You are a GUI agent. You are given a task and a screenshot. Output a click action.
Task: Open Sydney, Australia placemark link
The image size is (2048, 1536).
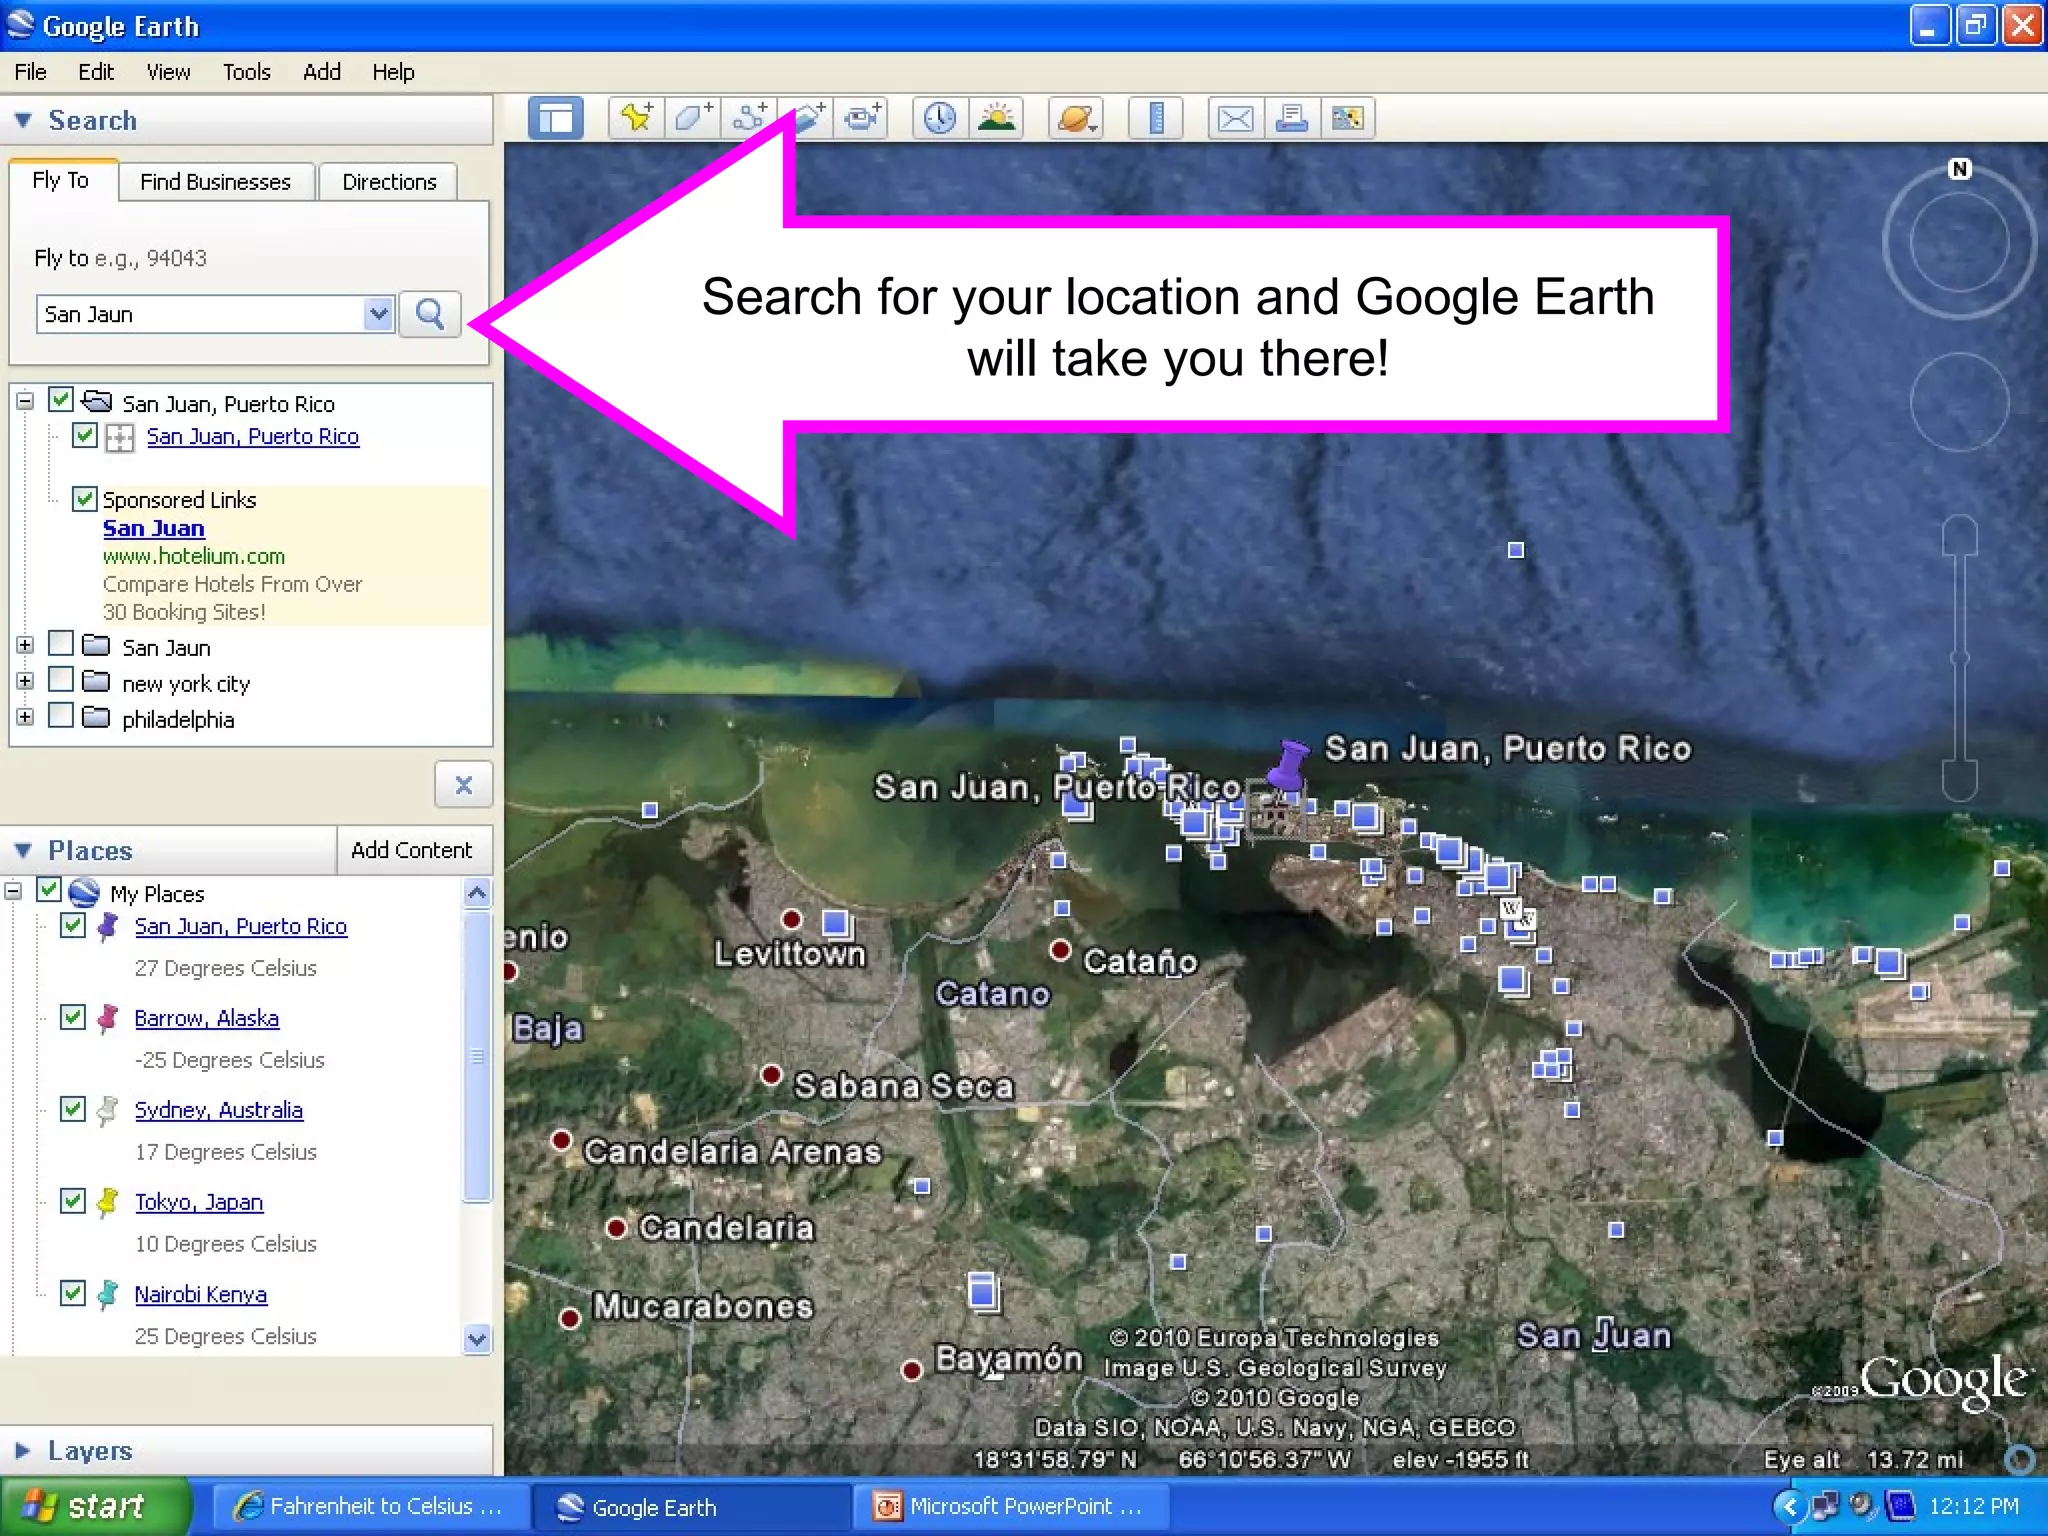click(219, 1110)
